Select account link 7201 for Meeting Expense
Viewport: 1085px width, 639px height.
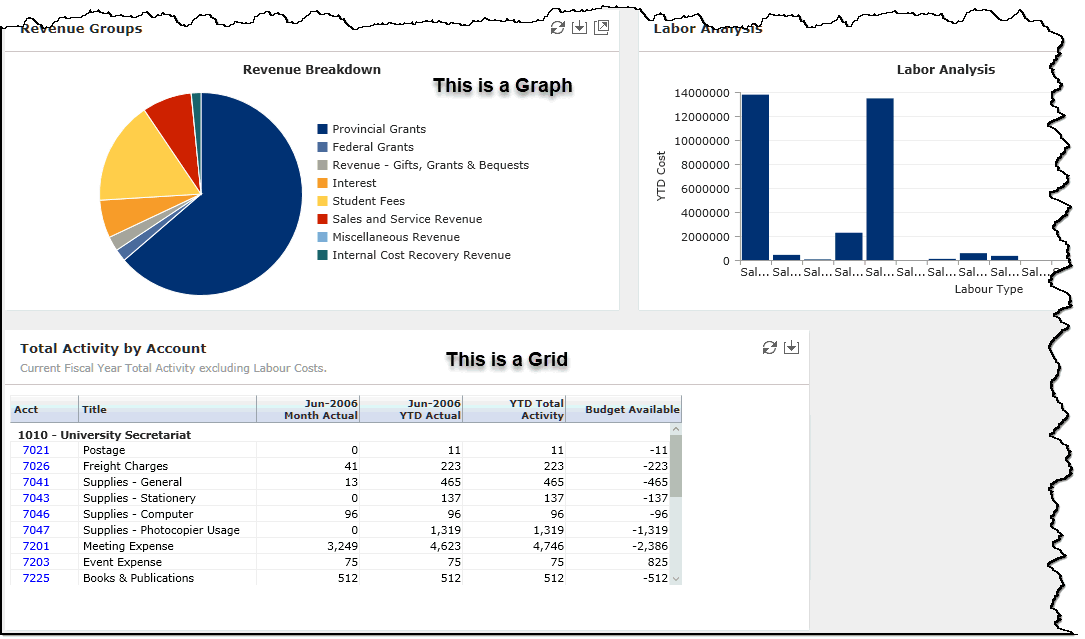(36, 546)
